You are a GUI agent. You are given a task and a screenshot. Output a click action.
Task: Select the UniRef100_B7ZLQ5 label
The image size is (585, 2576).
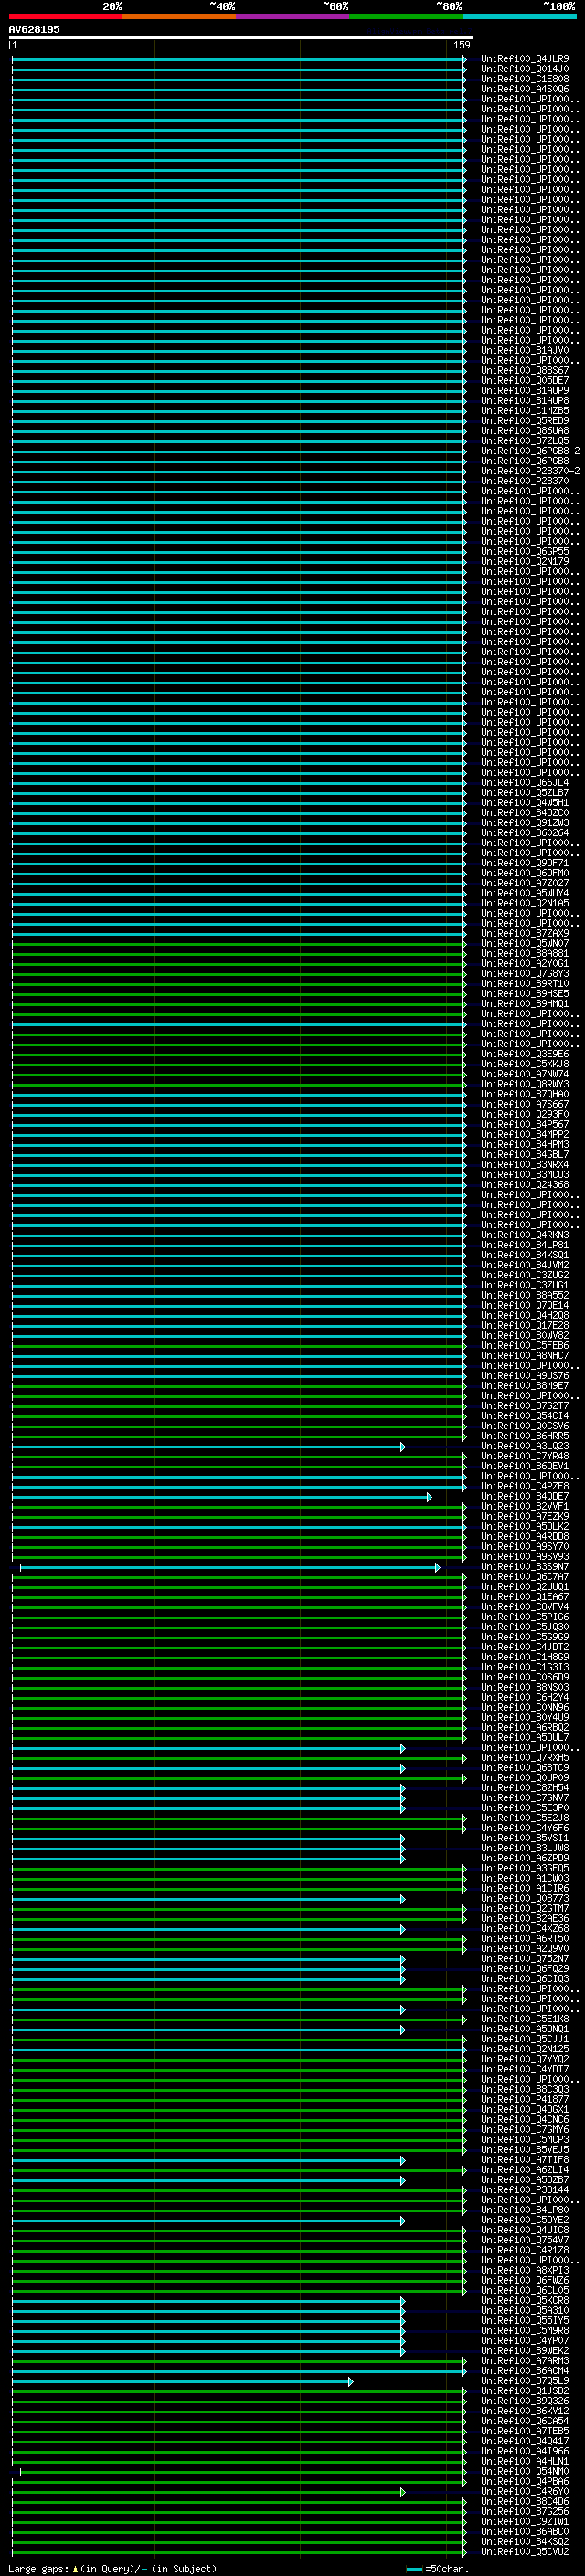pos(524,441)
